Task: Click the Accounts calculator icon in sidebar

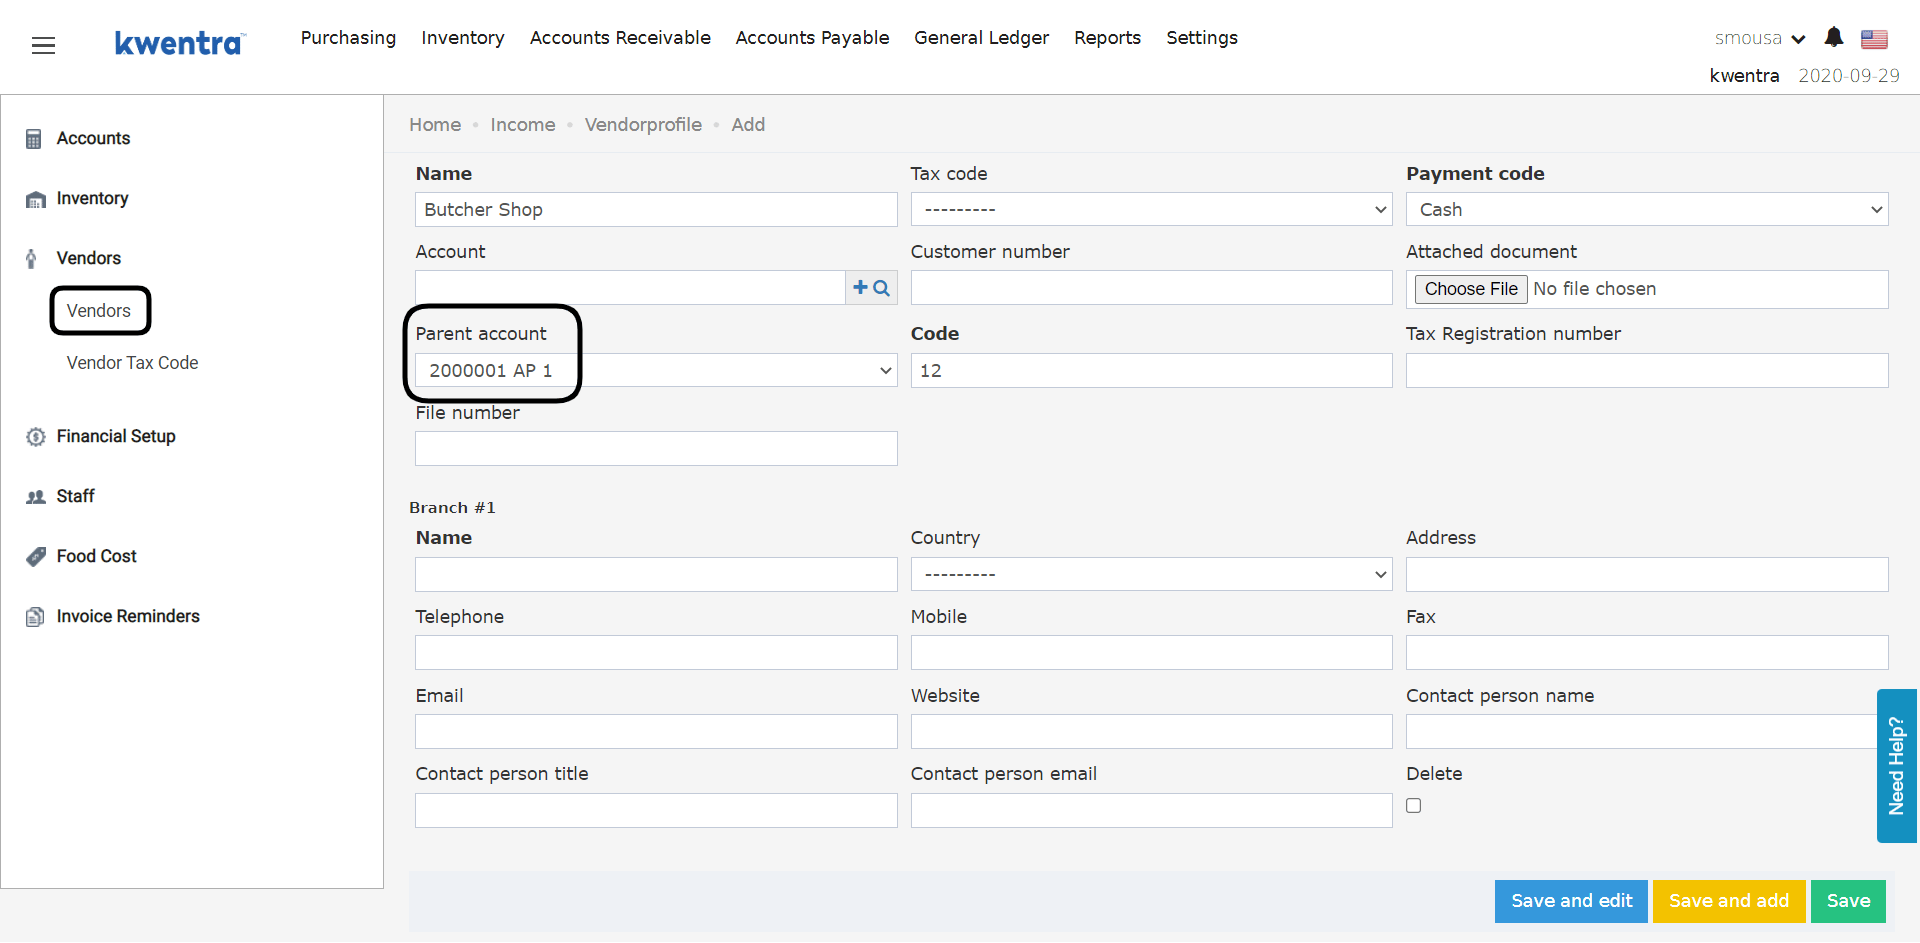Action: tap(34, 139)
